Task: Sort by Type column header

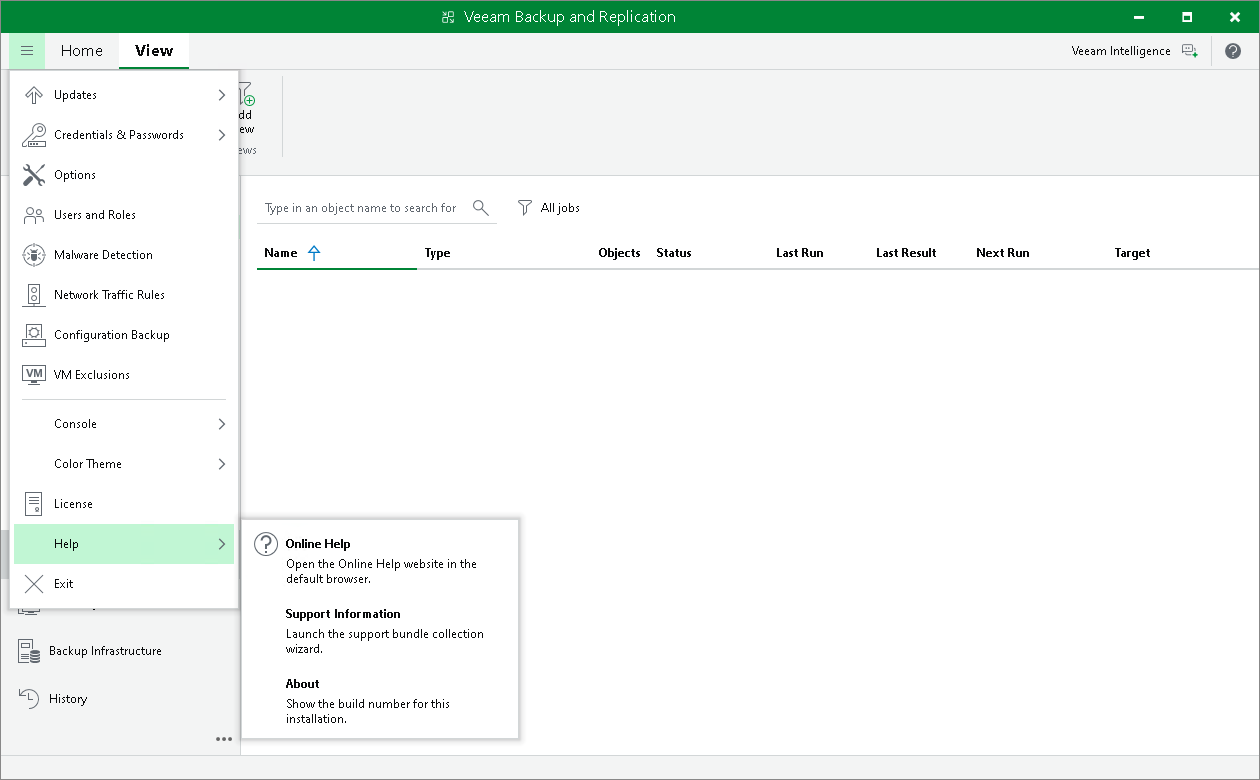Action: point(437,253)
